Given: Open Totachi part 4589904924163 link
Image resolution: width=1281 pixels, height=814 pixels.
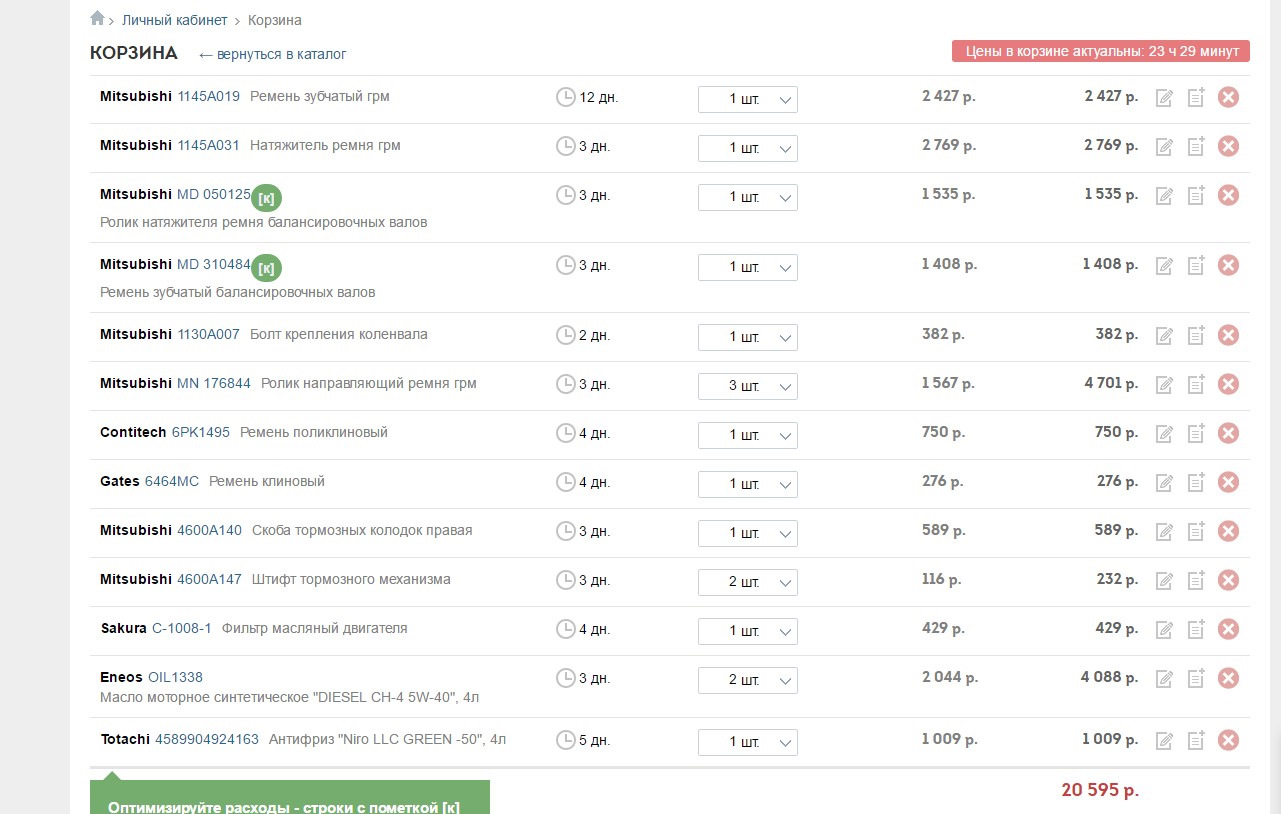Looking at the screenshot, I should 206,739.
